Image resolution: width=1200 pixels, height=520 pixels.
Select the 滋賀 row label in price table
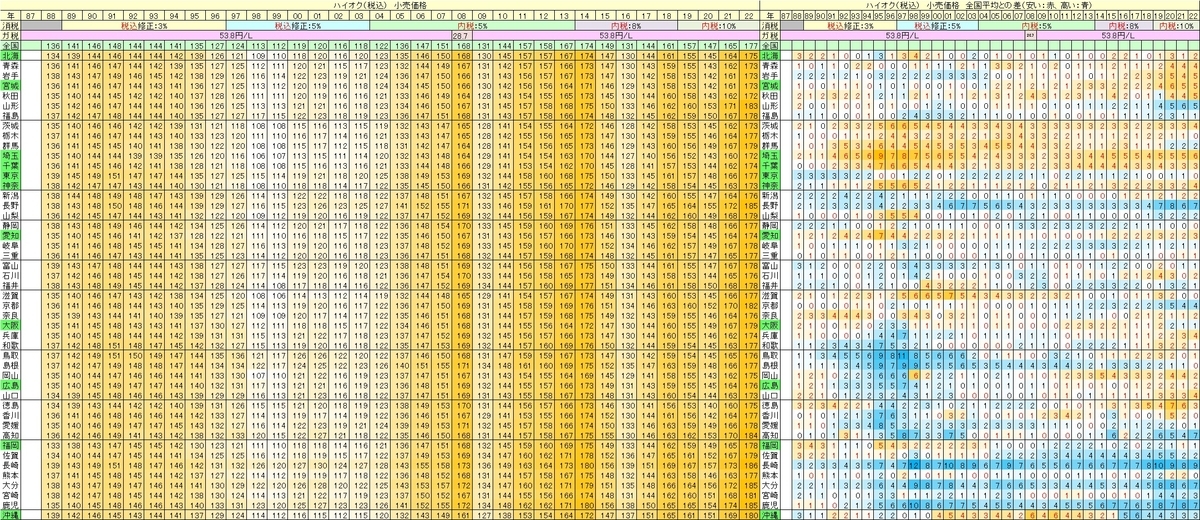pos(12,297)
